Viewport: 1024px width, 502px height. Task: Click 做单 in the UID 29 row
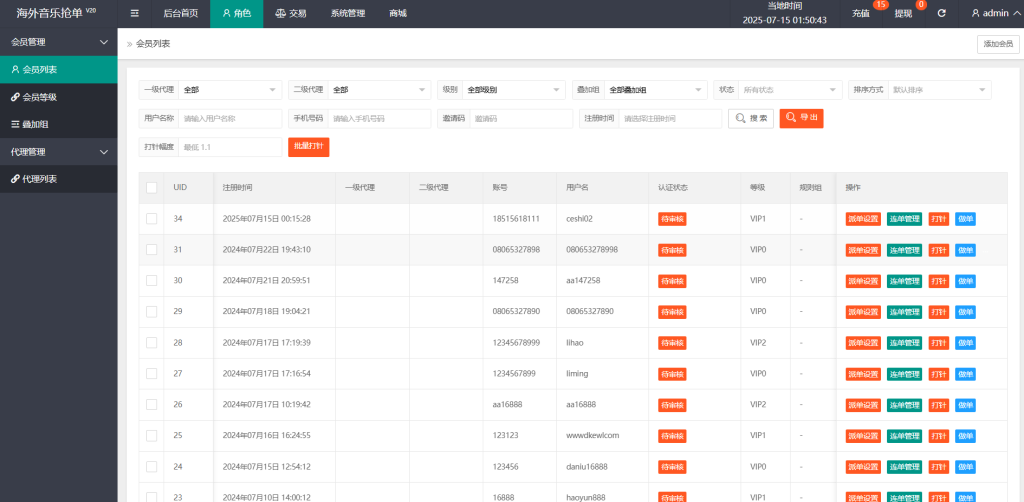[x=965, y=312]
